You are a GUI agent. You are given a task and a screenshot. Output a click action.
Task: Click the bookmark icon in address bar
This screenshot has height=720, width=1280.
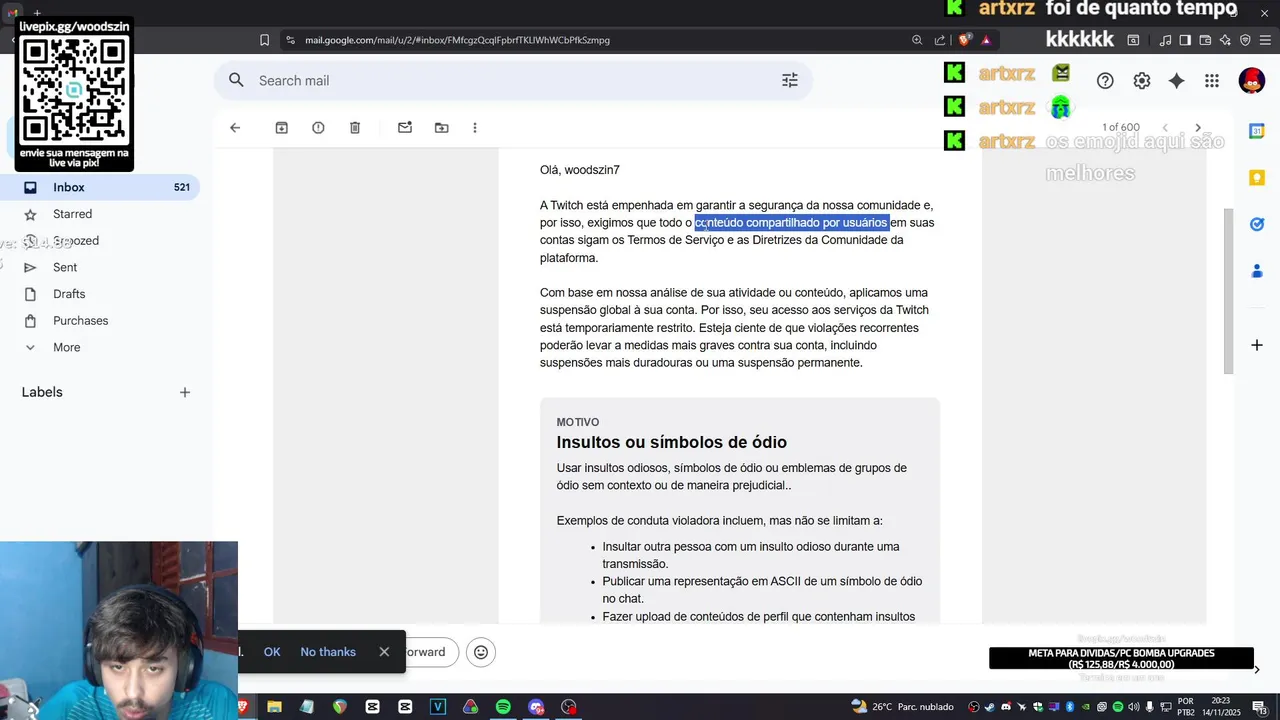point(264,40)
